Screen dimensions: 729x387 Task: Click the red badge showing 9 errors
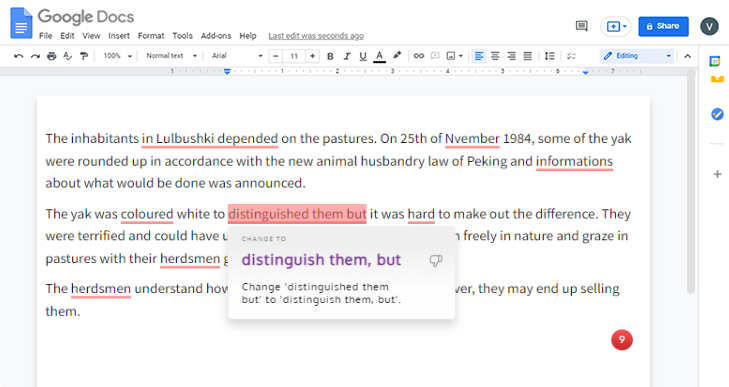tap(622, 340)
